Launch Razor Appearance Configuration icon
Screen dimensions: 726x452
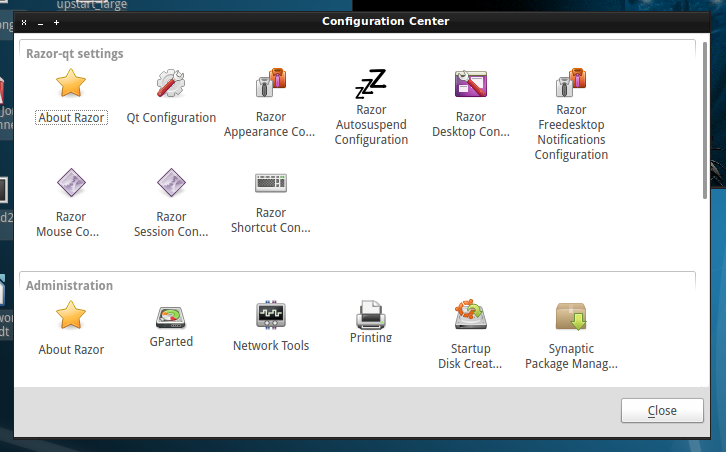pyautogui.click(x=271, y=83)
